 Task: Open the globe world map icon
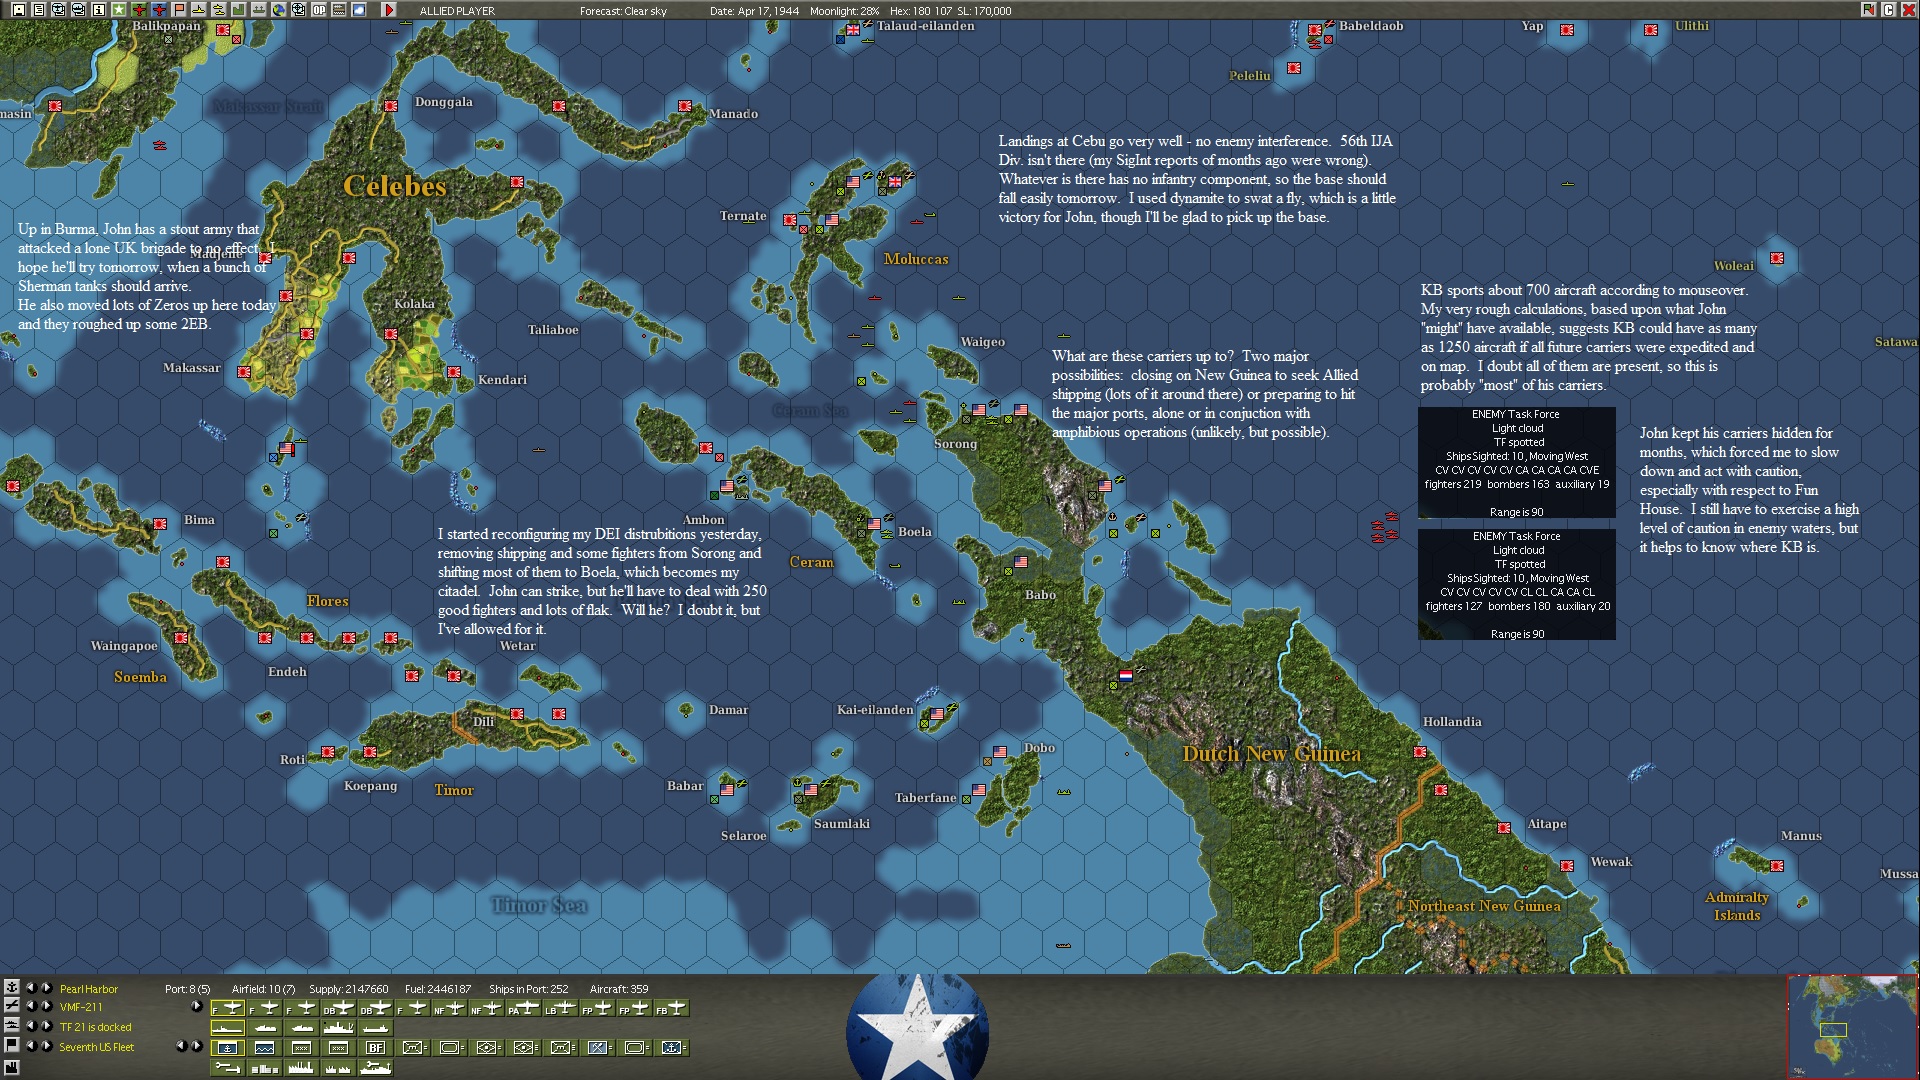(x=279, y=10)
